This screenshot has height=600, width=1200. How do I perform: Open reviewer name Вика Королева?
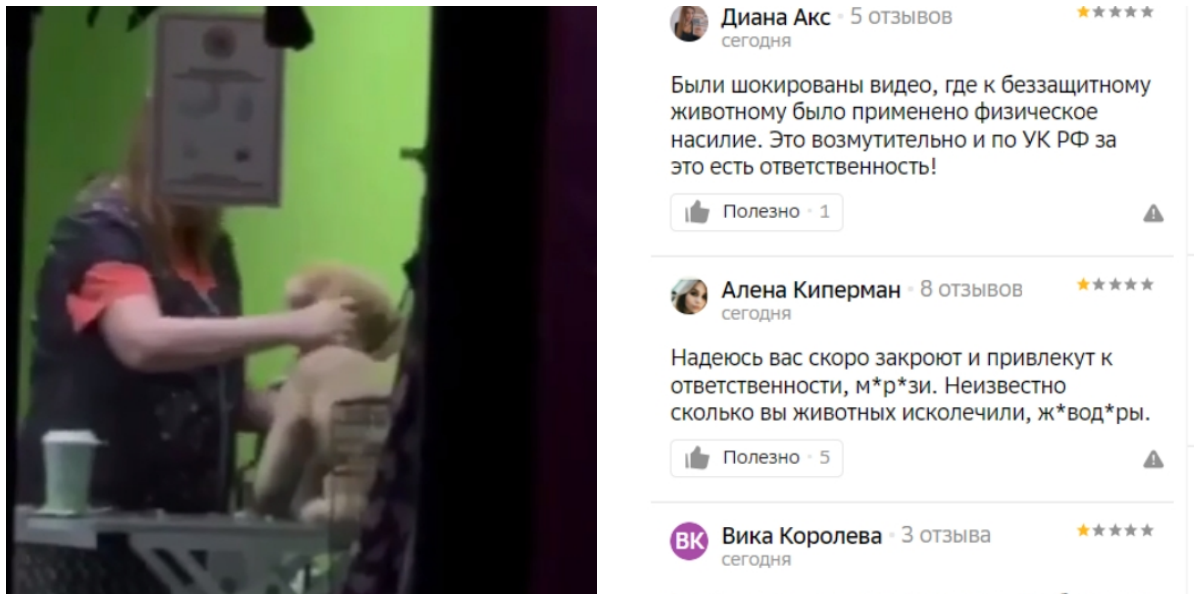pos(802,536)
